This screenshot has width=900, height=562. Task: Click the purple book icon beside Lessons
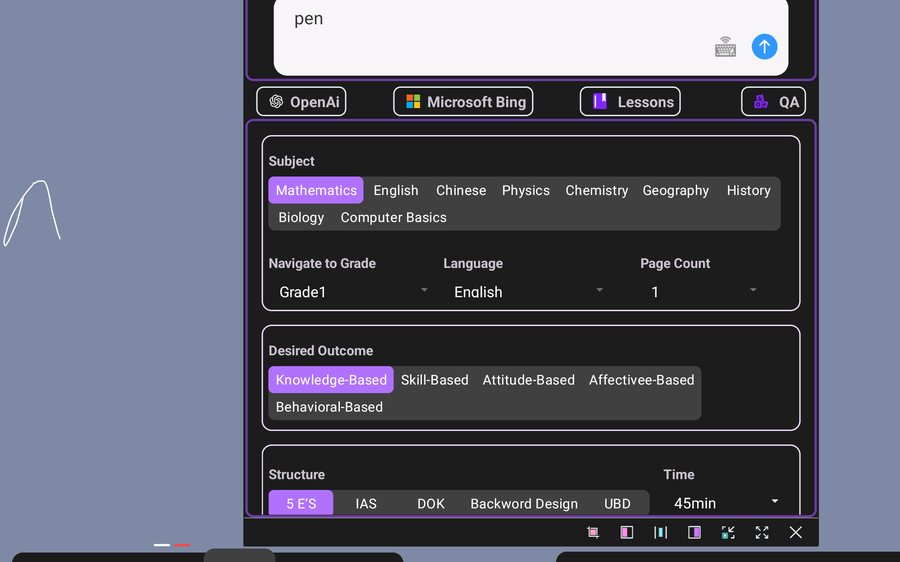600,102
